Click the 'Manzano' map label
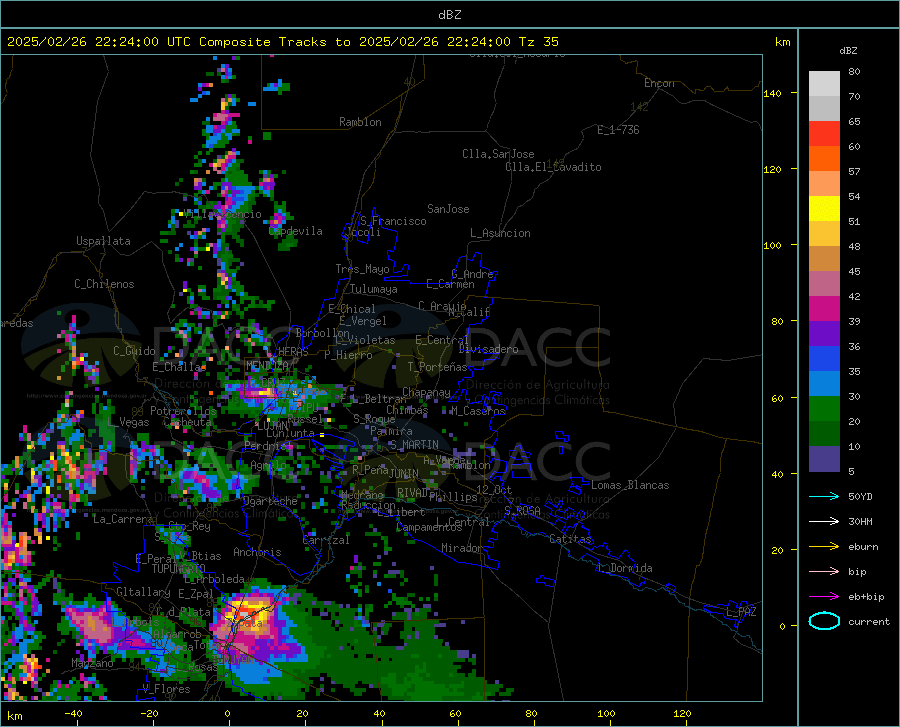 (x=92, y=663)
